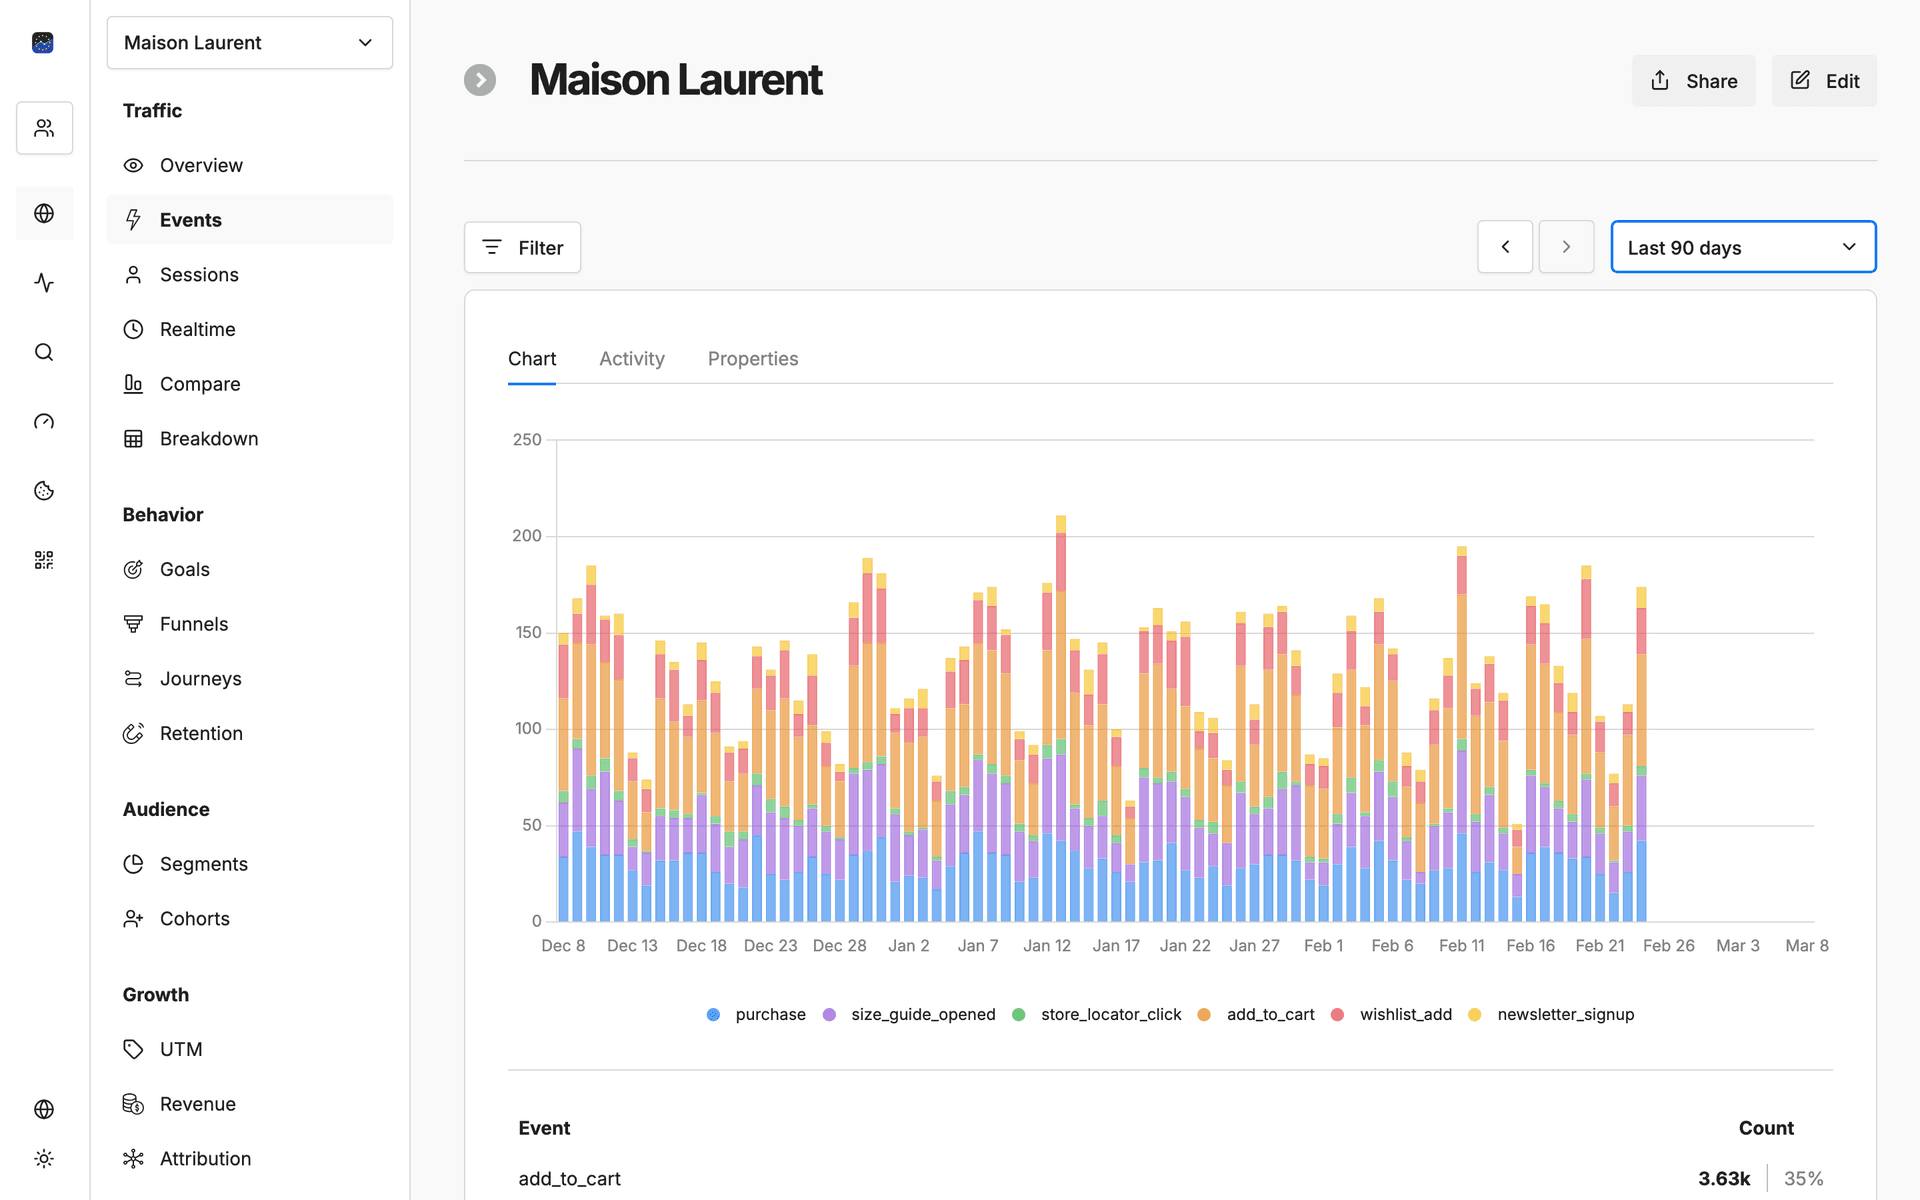Open Compare from the sidebar
This screenshot has height=1200, width=1920.
tap(250, 384)
